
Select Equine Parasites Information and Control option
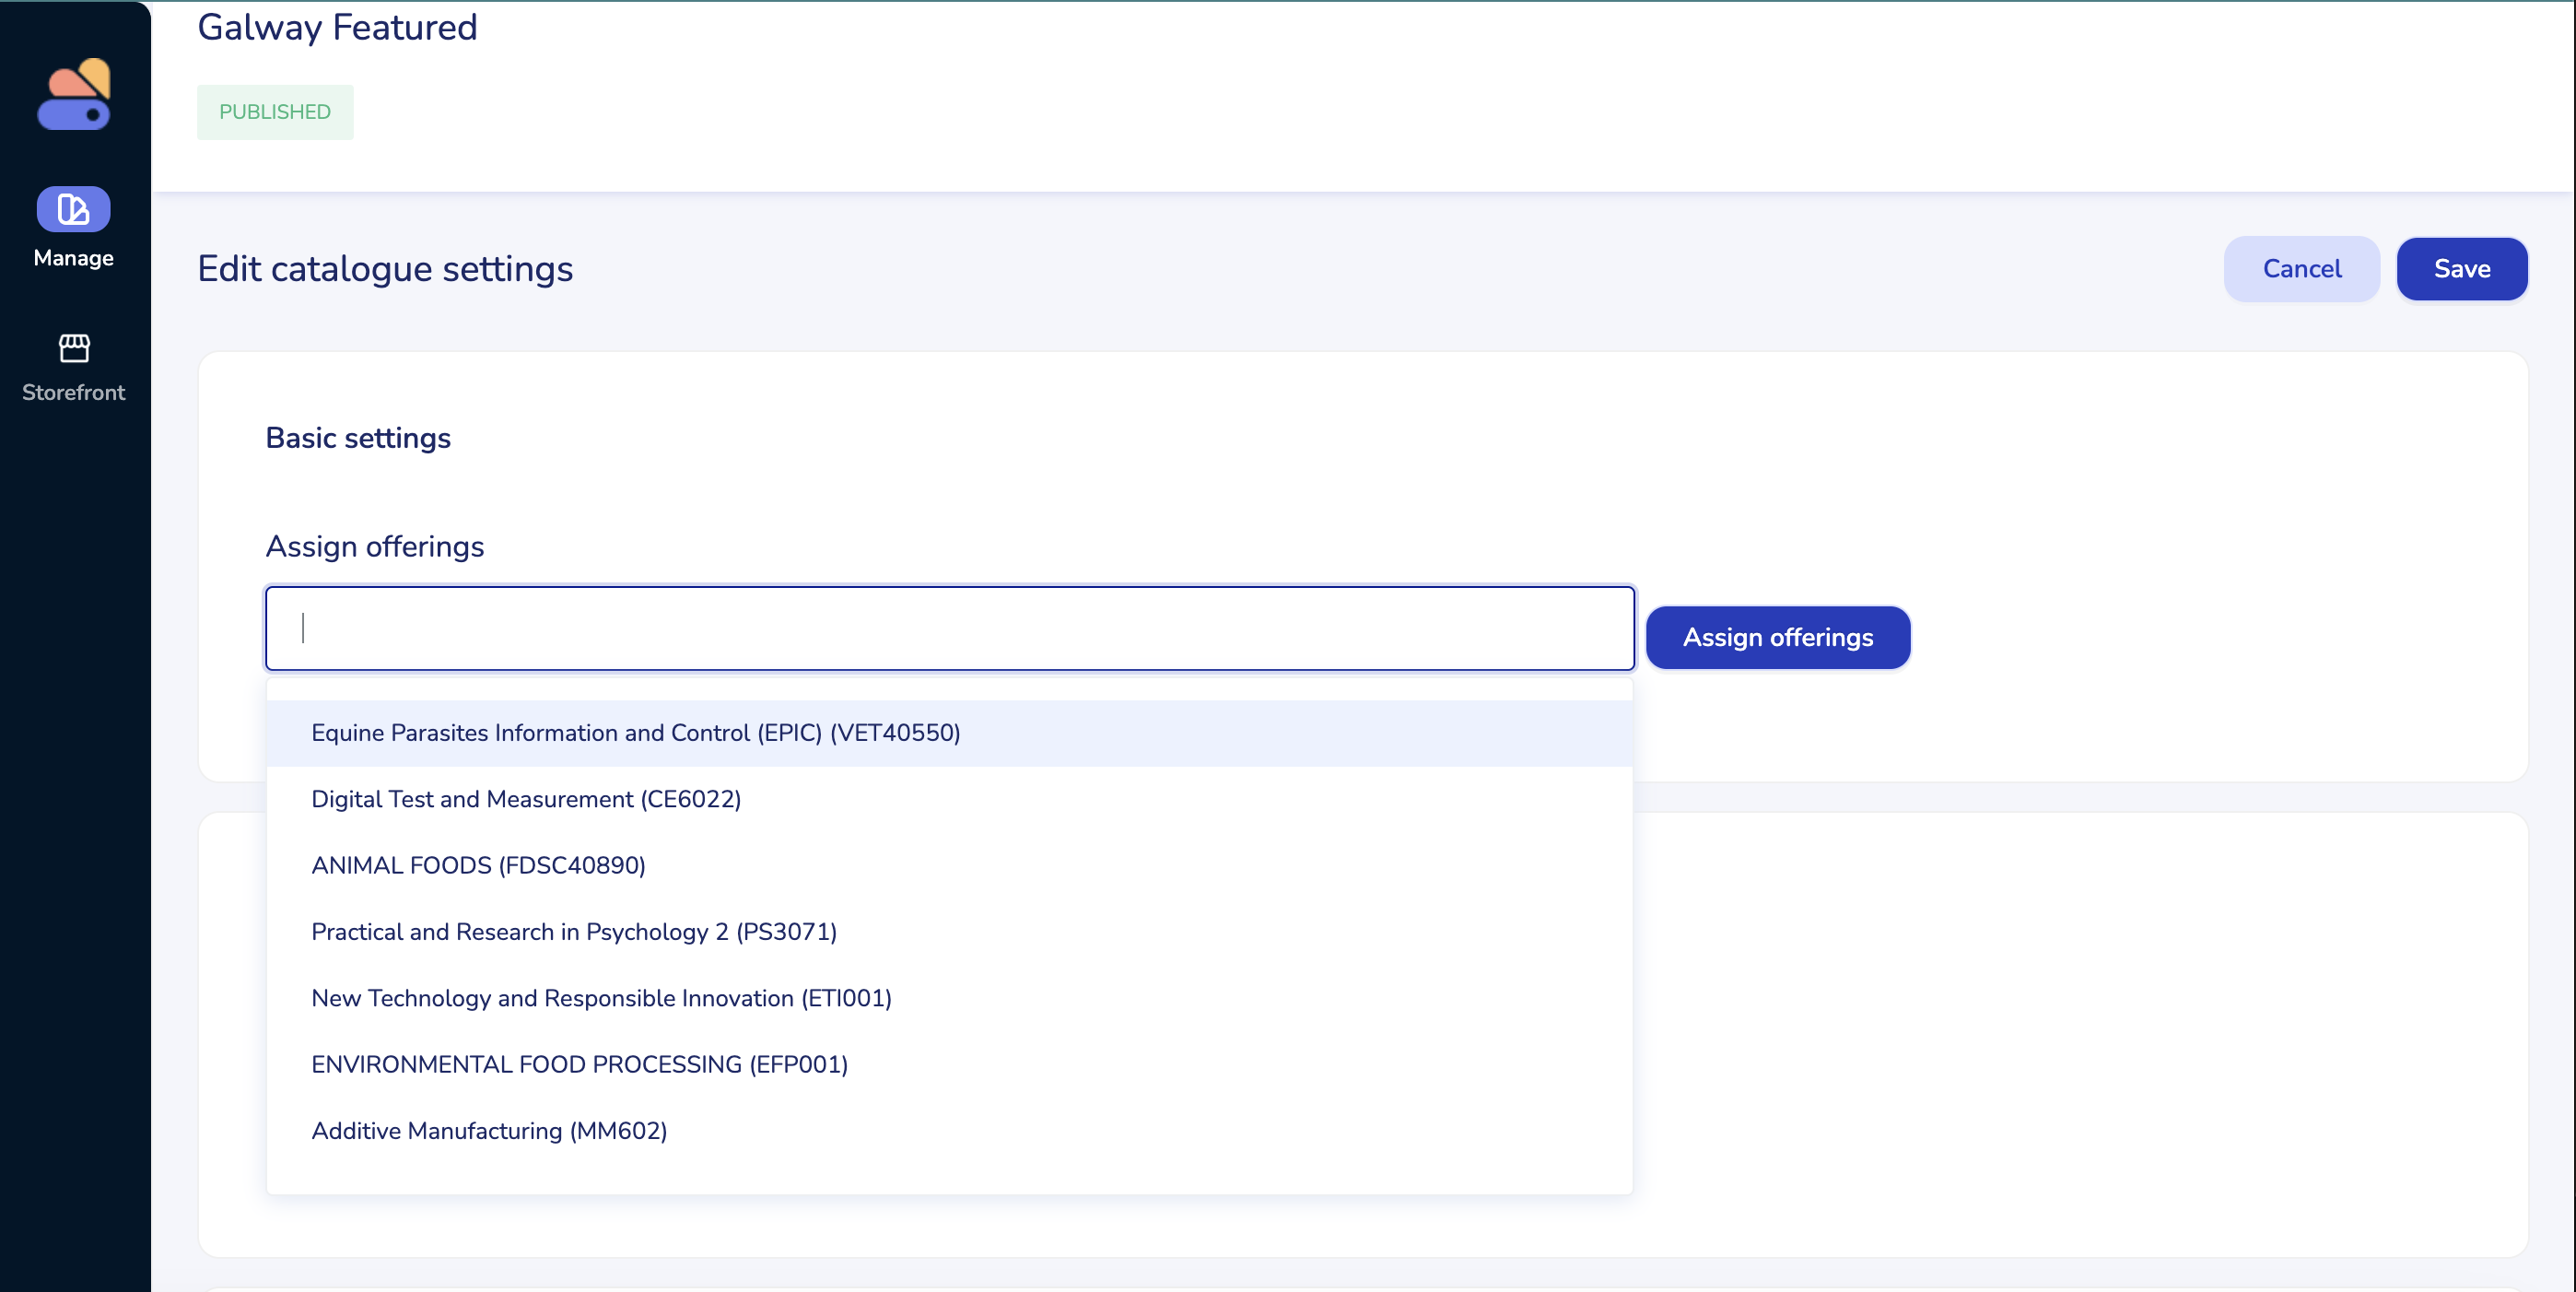point(635,733)
